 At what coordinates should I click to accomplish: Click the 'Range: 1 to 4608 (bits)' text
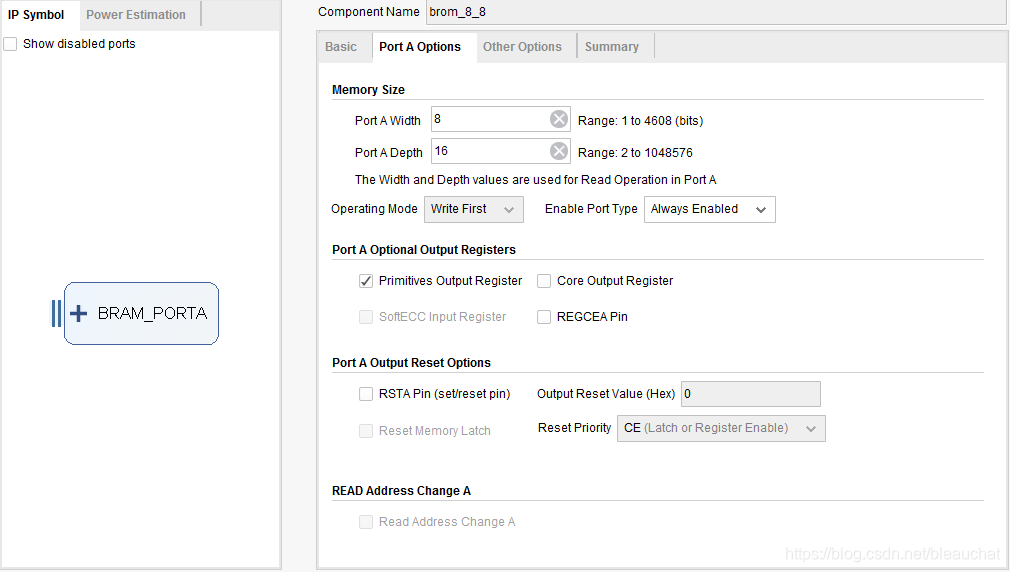[640, 121]
